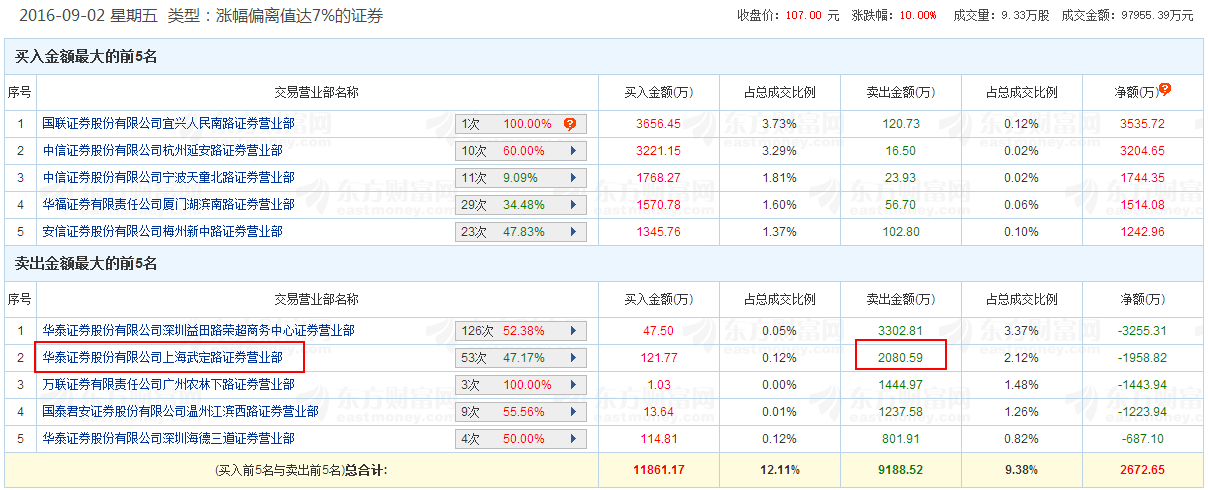This screenshot has width=1208, height=490.
Task: Click 交易营业部名称 header in top table
Action: 317,92
